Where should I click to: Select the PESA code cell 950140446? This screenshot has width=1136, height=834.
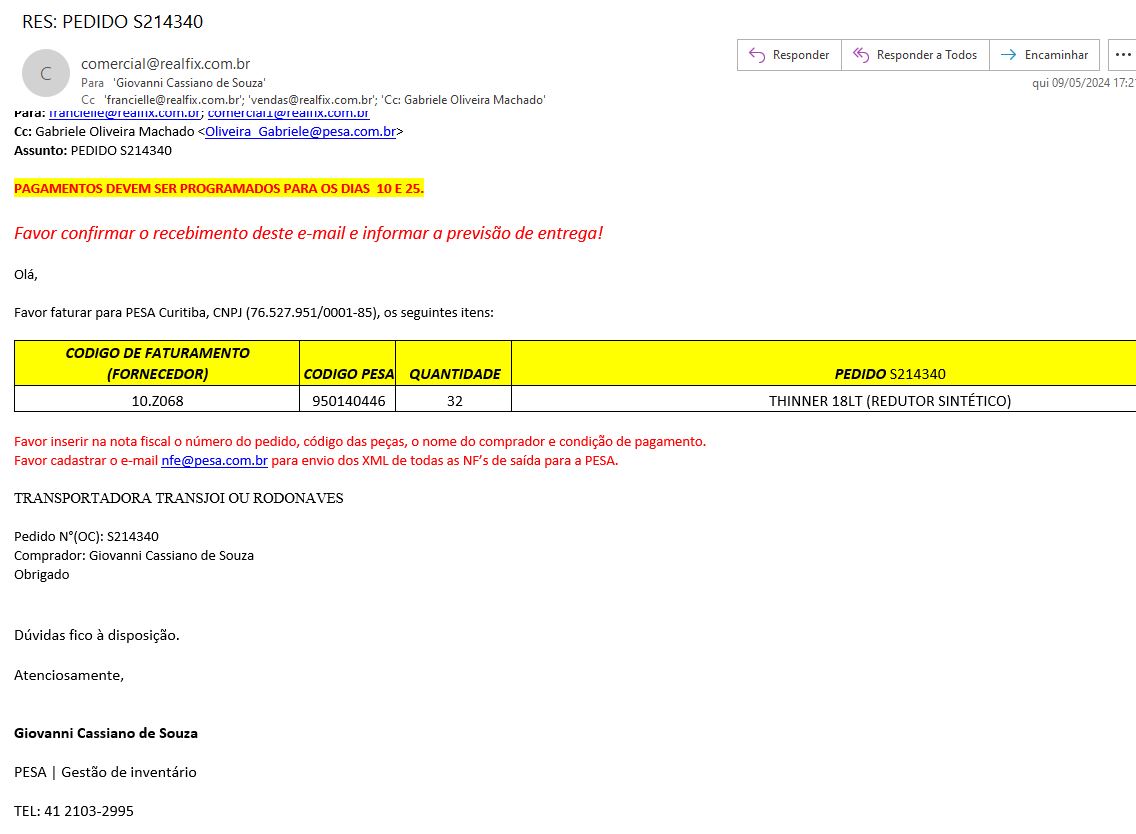347,401
